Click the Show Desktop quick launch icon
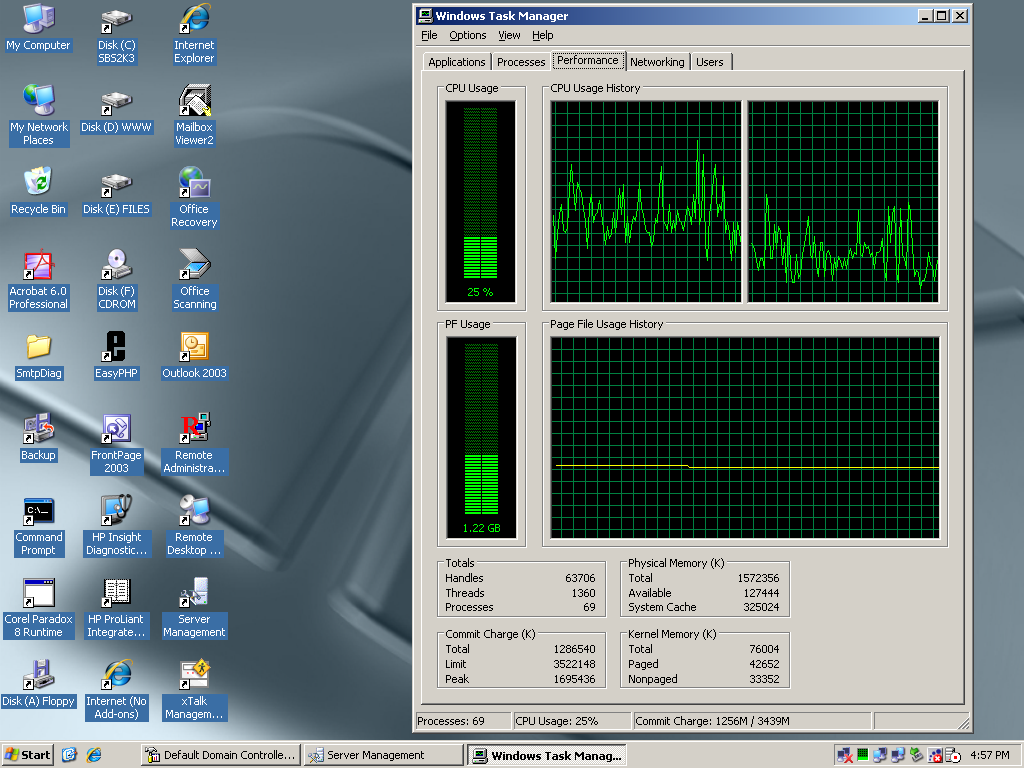 [x=69, y=755]
